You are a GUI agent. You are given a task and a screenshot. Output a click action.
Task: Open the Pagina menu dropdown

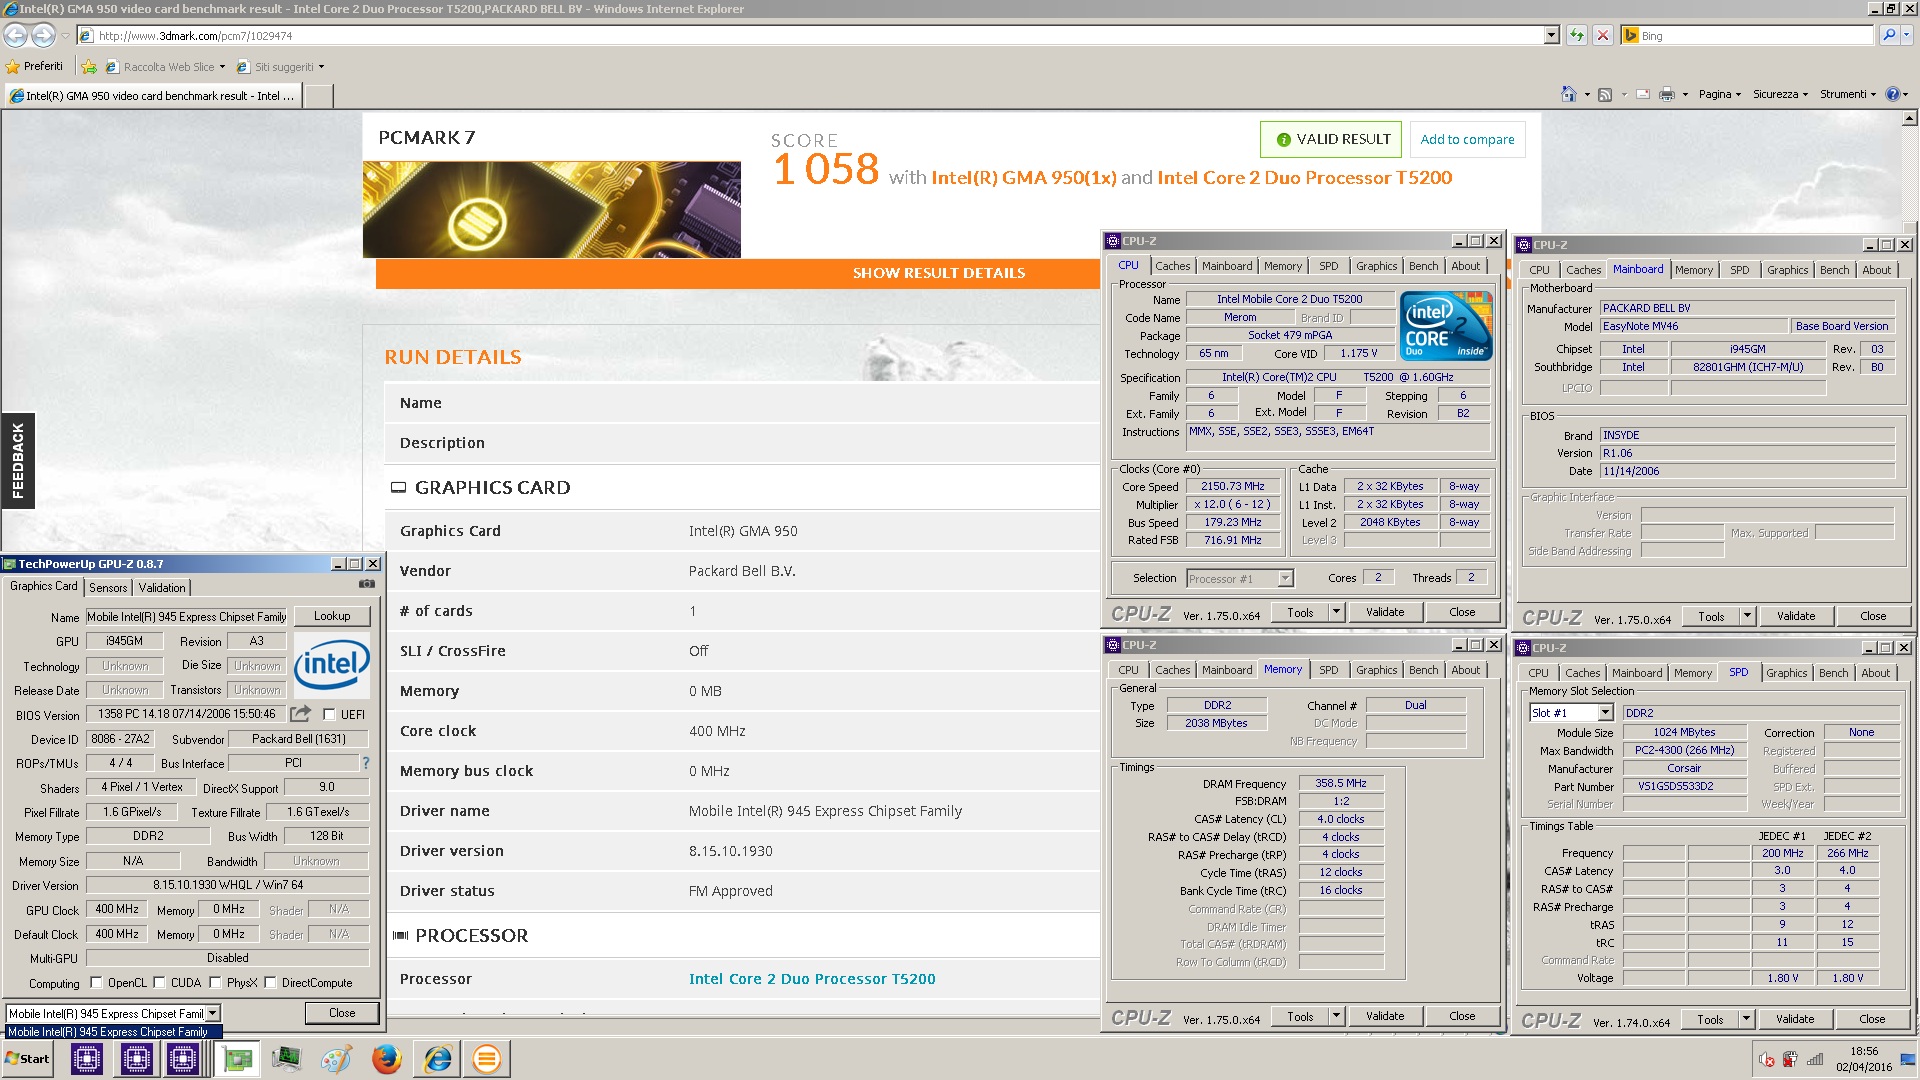pyautogui.click(x=1719, y=94)
